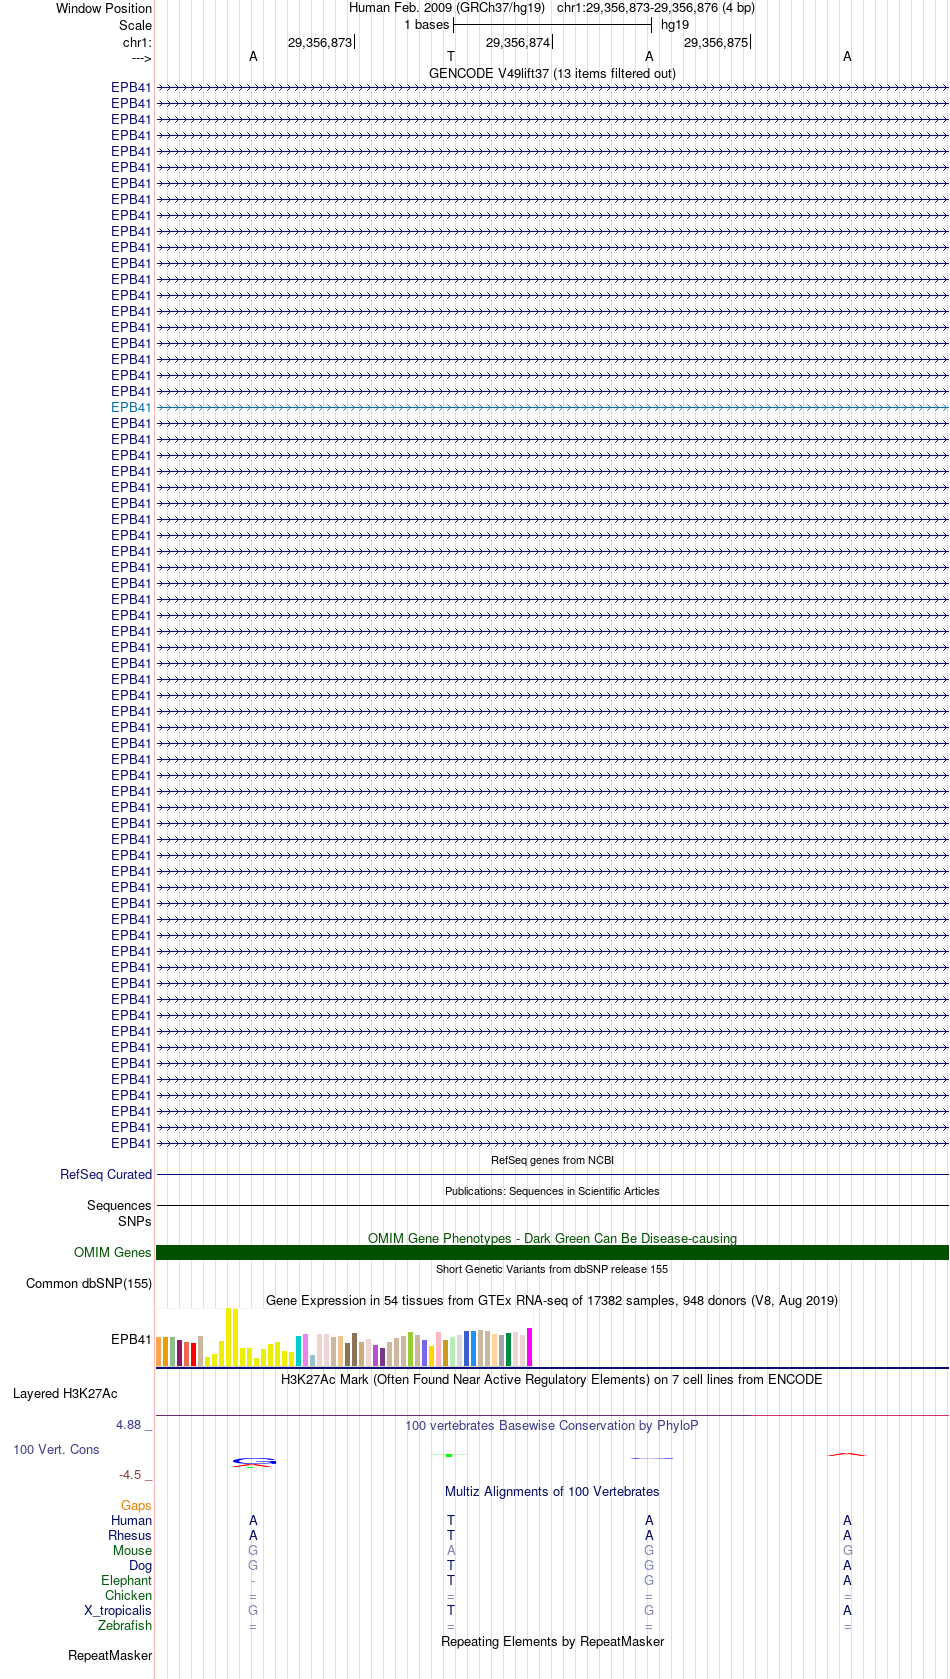Click the 100 Vert. Cons track label
950x1679 pixels.
(x=56, y=1449)
